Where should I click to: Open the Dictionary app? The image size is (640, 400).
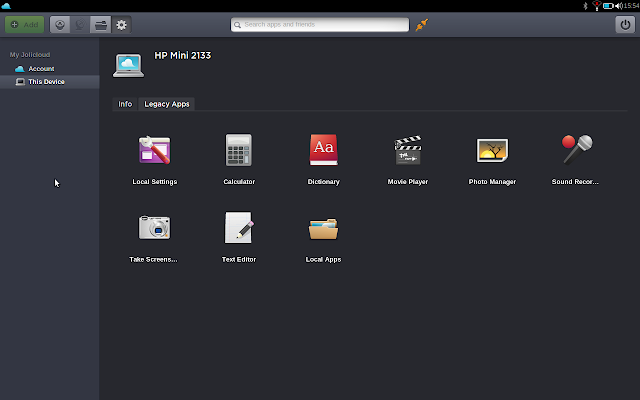323,150
